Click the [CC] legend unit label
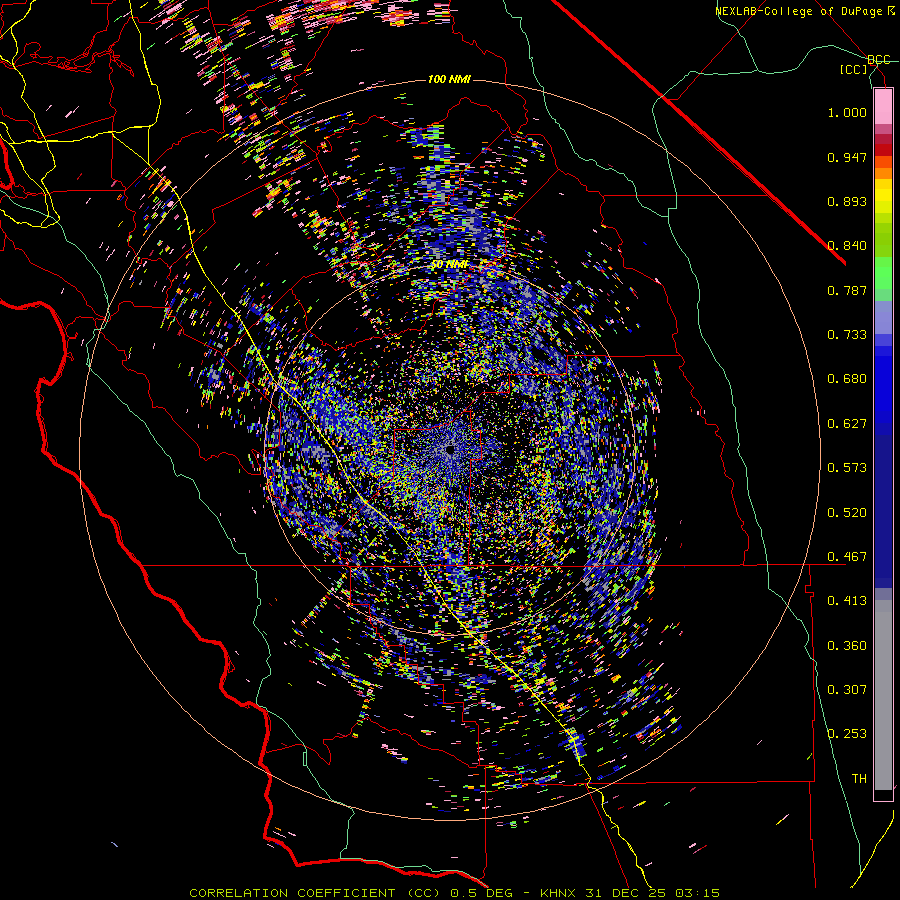 click(854, 69)
